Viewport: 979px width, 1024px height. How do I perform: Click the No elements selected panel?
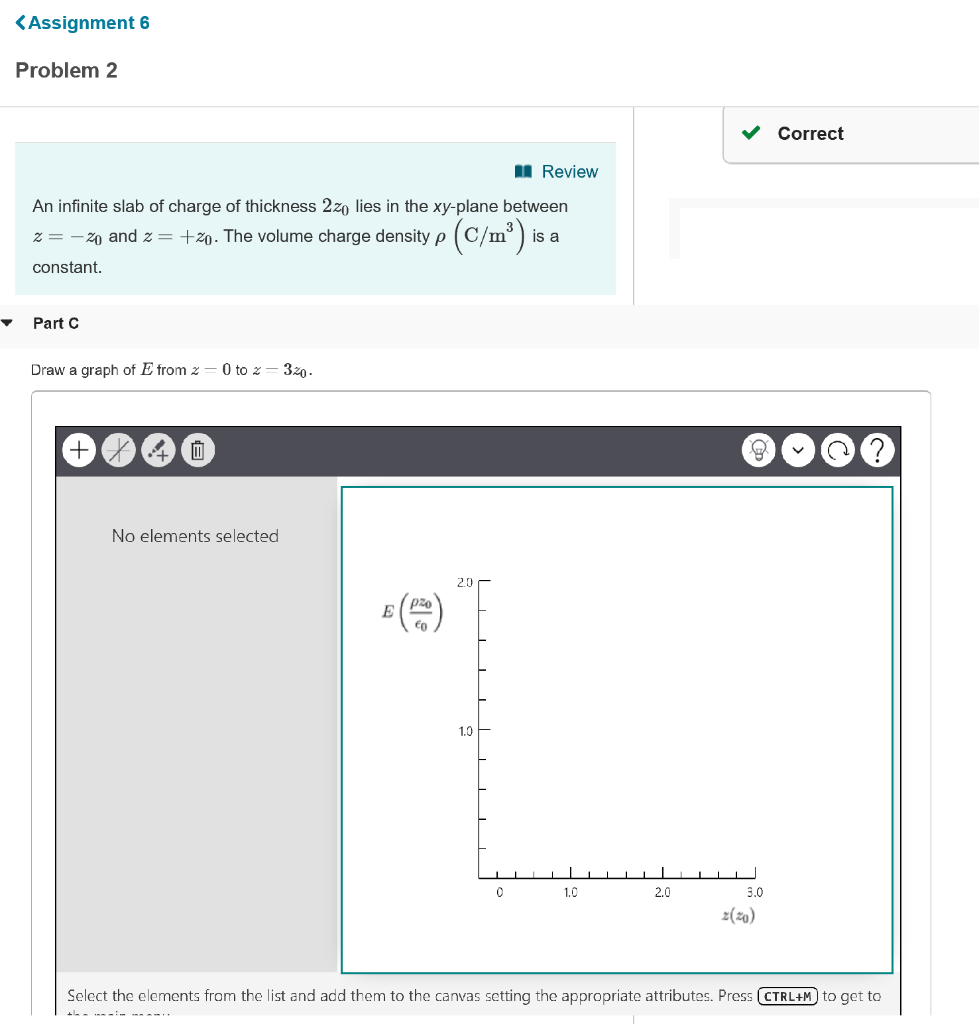196,536
